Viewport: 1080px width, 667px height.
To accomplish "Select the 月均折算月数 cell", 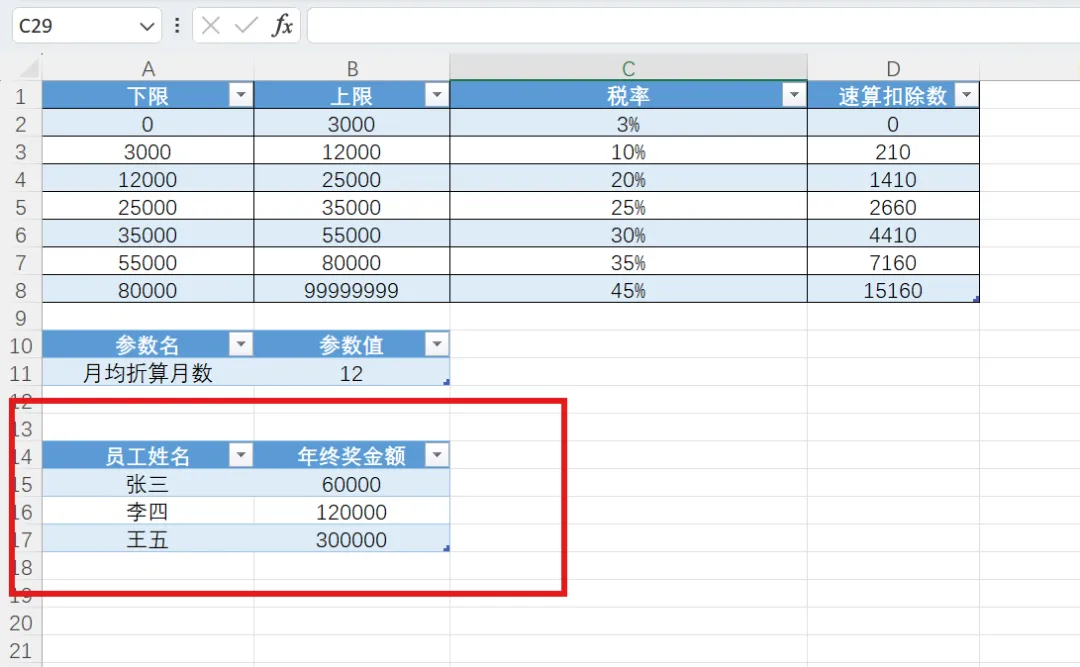I will click(x=148, y=373).
